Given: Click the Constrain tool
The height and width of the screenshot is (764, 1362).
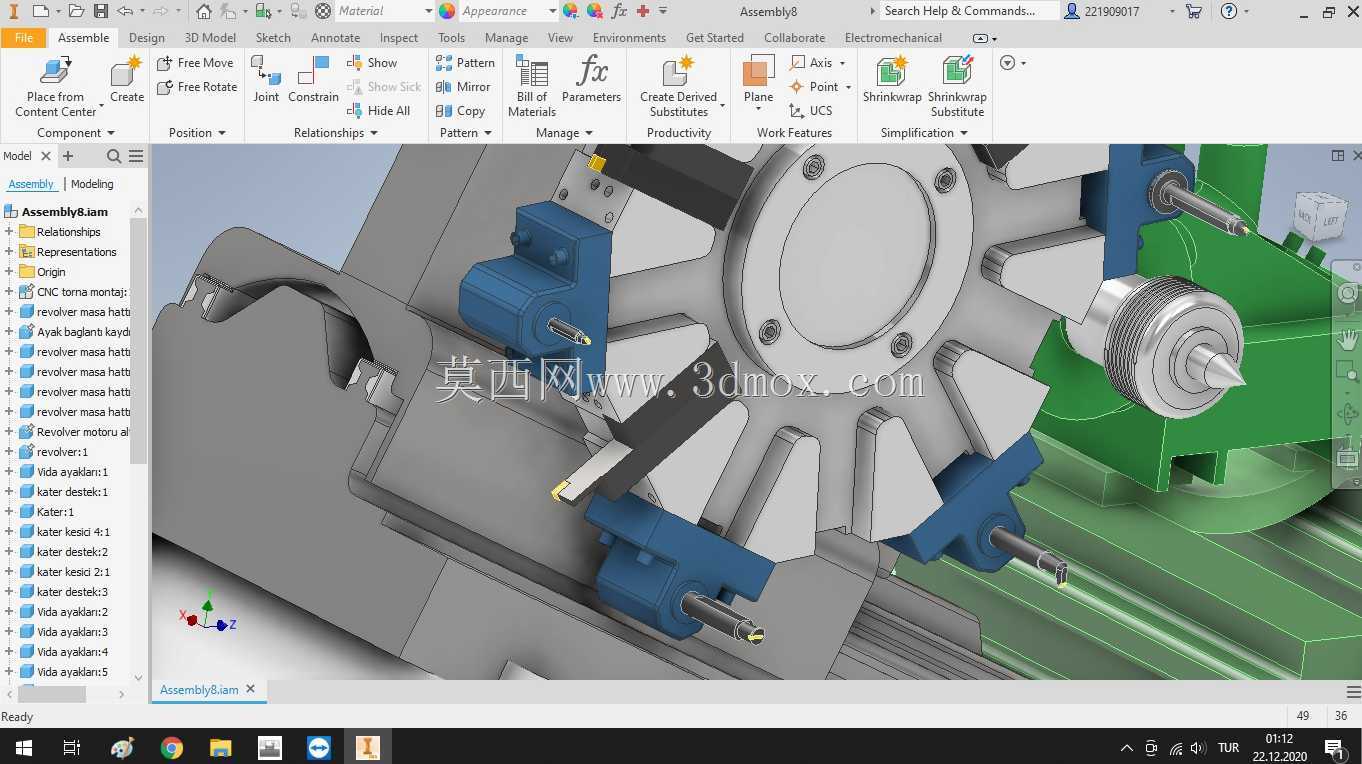Looking at the screenshot, I should (x=313, y=78).
